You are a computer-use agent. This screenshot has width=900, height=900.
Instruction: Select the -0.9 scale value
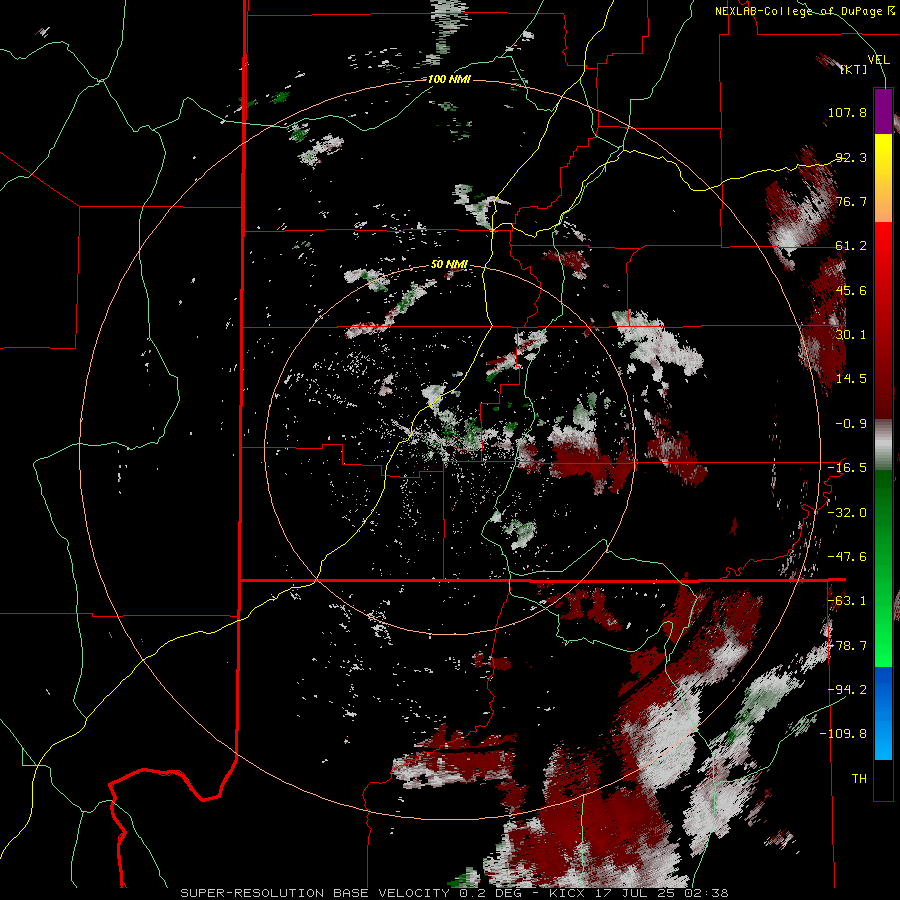tap(851, 424)
